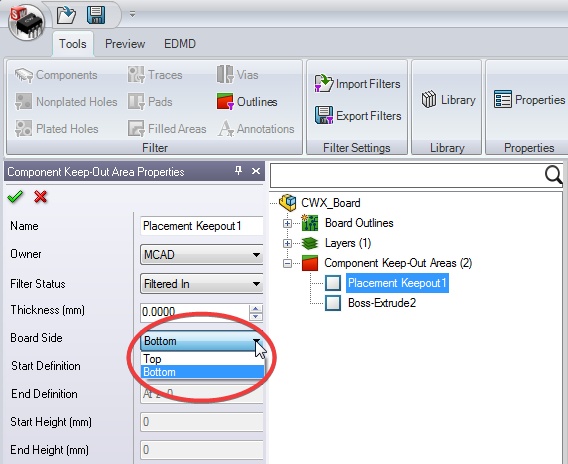The height and width of the screenshot is (464, 568).
Task: Select the Placement Keepout1 tree item
Action: pyautogui.click(x=397, y=283)
